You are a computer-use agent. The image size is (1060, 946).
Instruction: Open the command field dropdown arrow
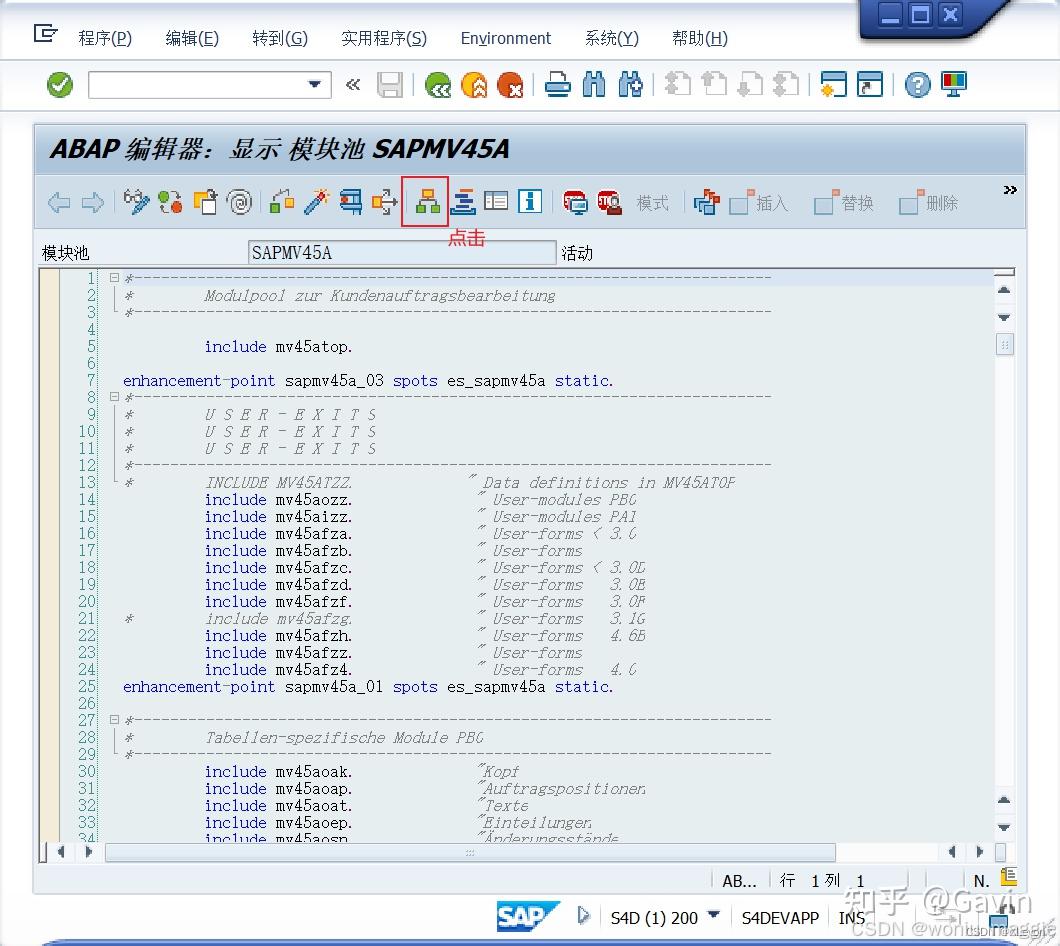(316, 85)
